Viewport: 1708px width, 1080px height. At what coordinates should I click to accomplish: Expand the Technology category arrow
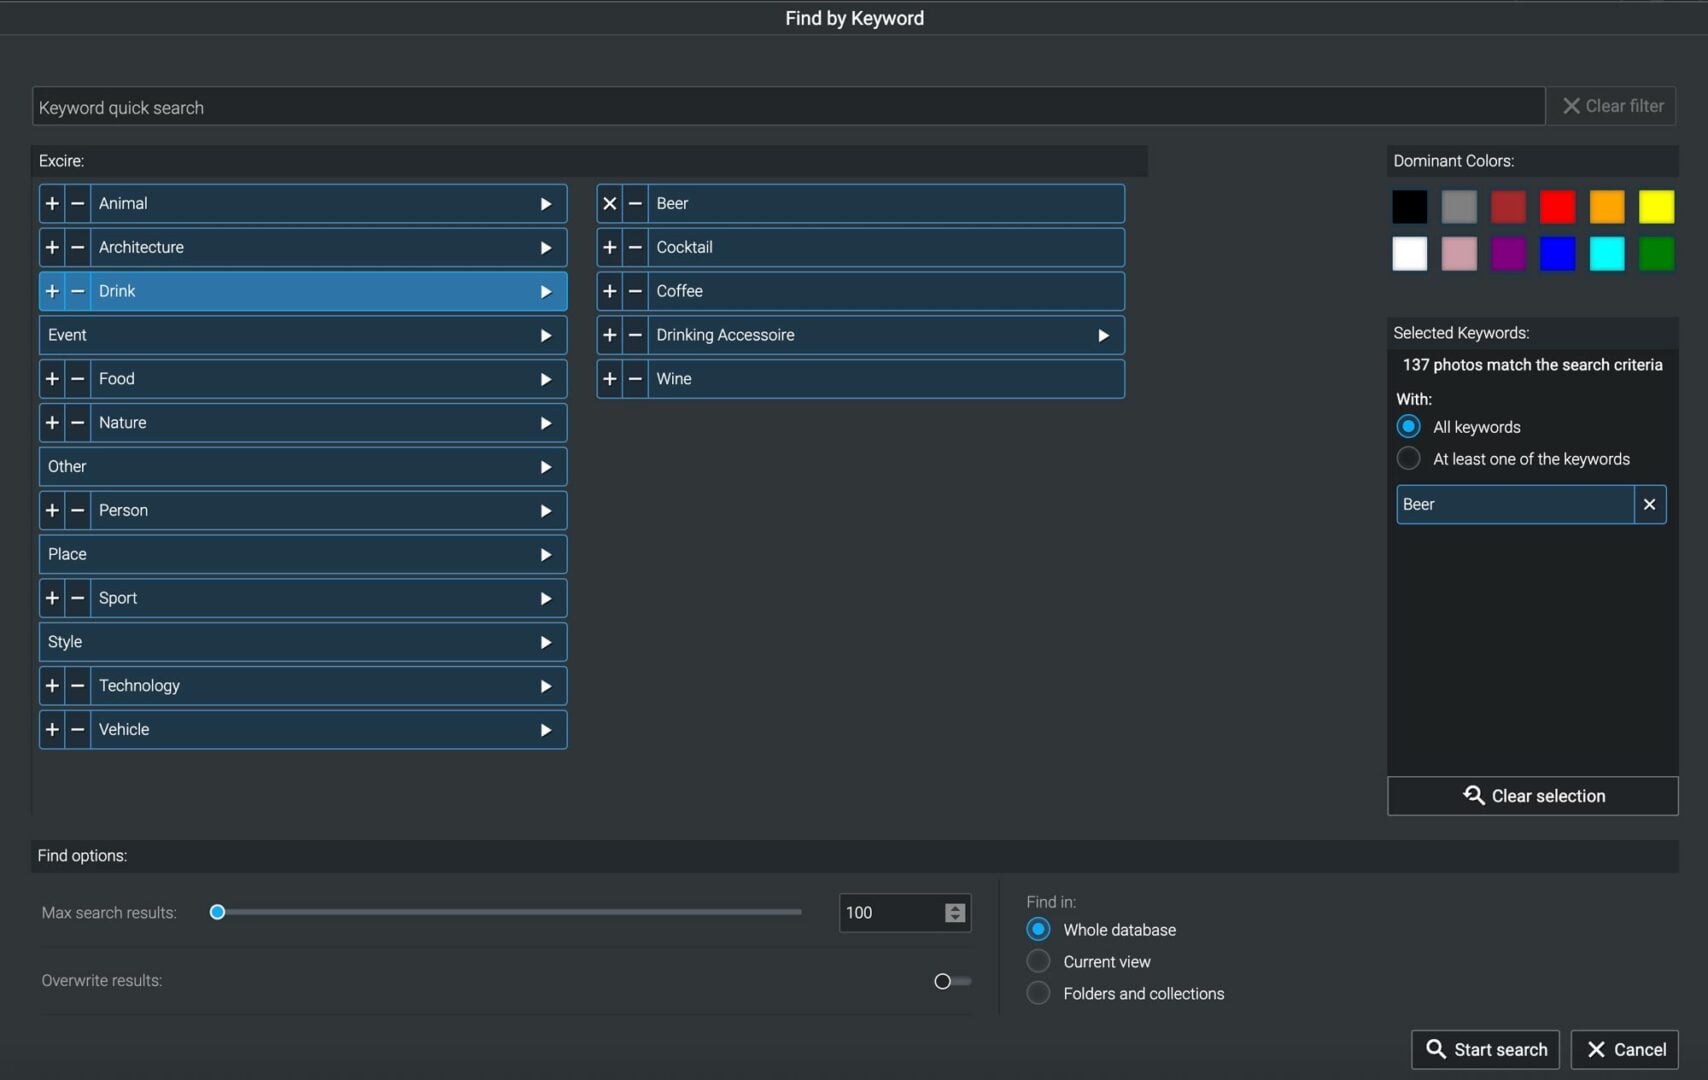545,686
